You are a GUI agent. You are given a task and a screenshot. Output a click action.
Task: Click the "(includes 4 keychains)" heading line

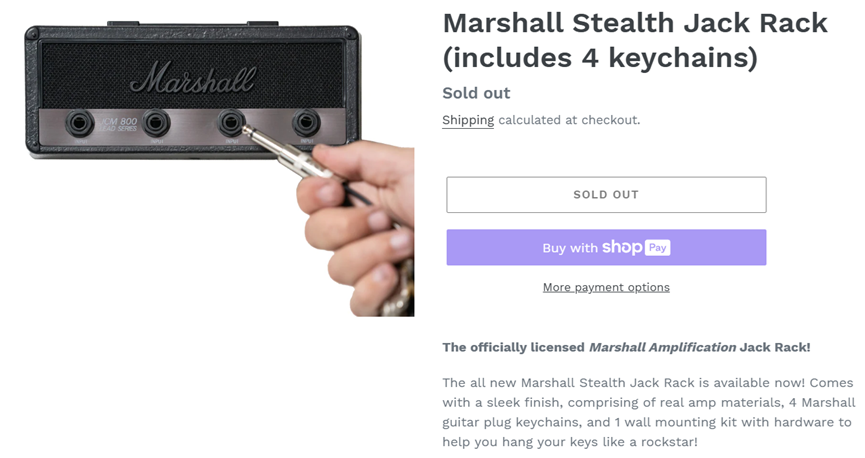coord(599,58)
